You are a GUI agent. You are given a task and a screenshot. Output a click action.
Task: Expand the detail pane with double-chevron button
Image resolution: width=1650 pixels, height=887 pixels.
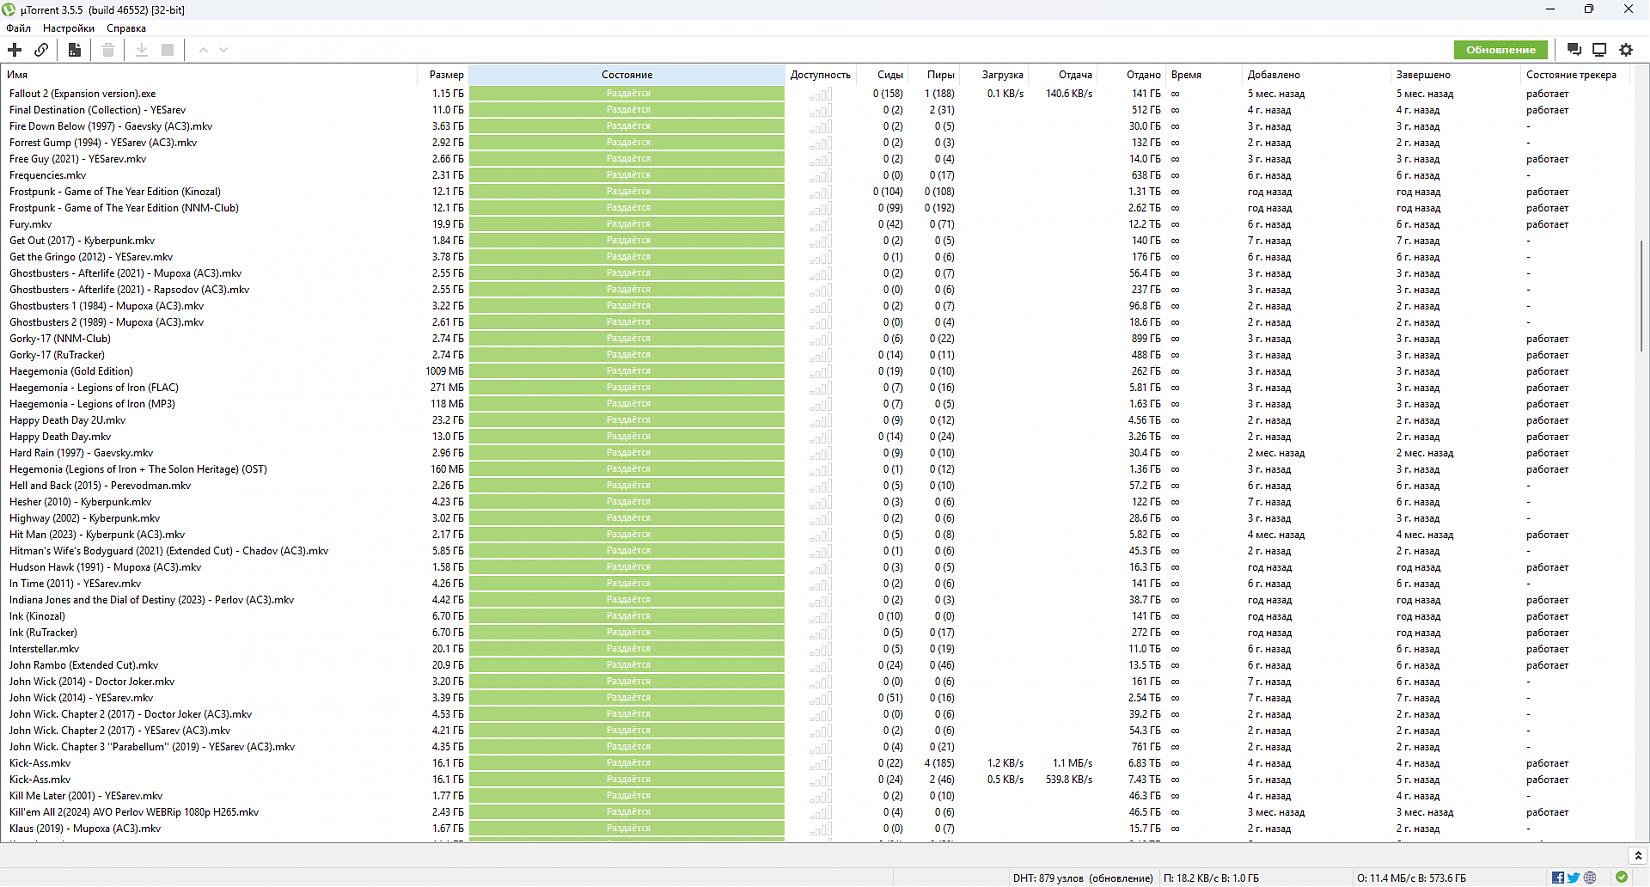point(1637,856)
